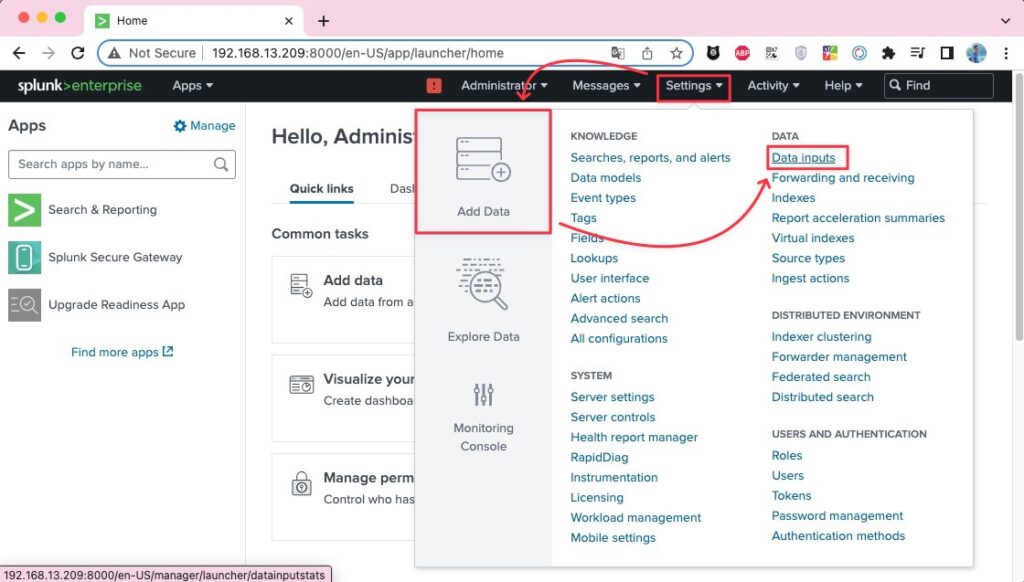Image resolution: width=1024 pixels, height=582 pixels.
Task: Open a new browser tab
Action: [x=323, y=21]
